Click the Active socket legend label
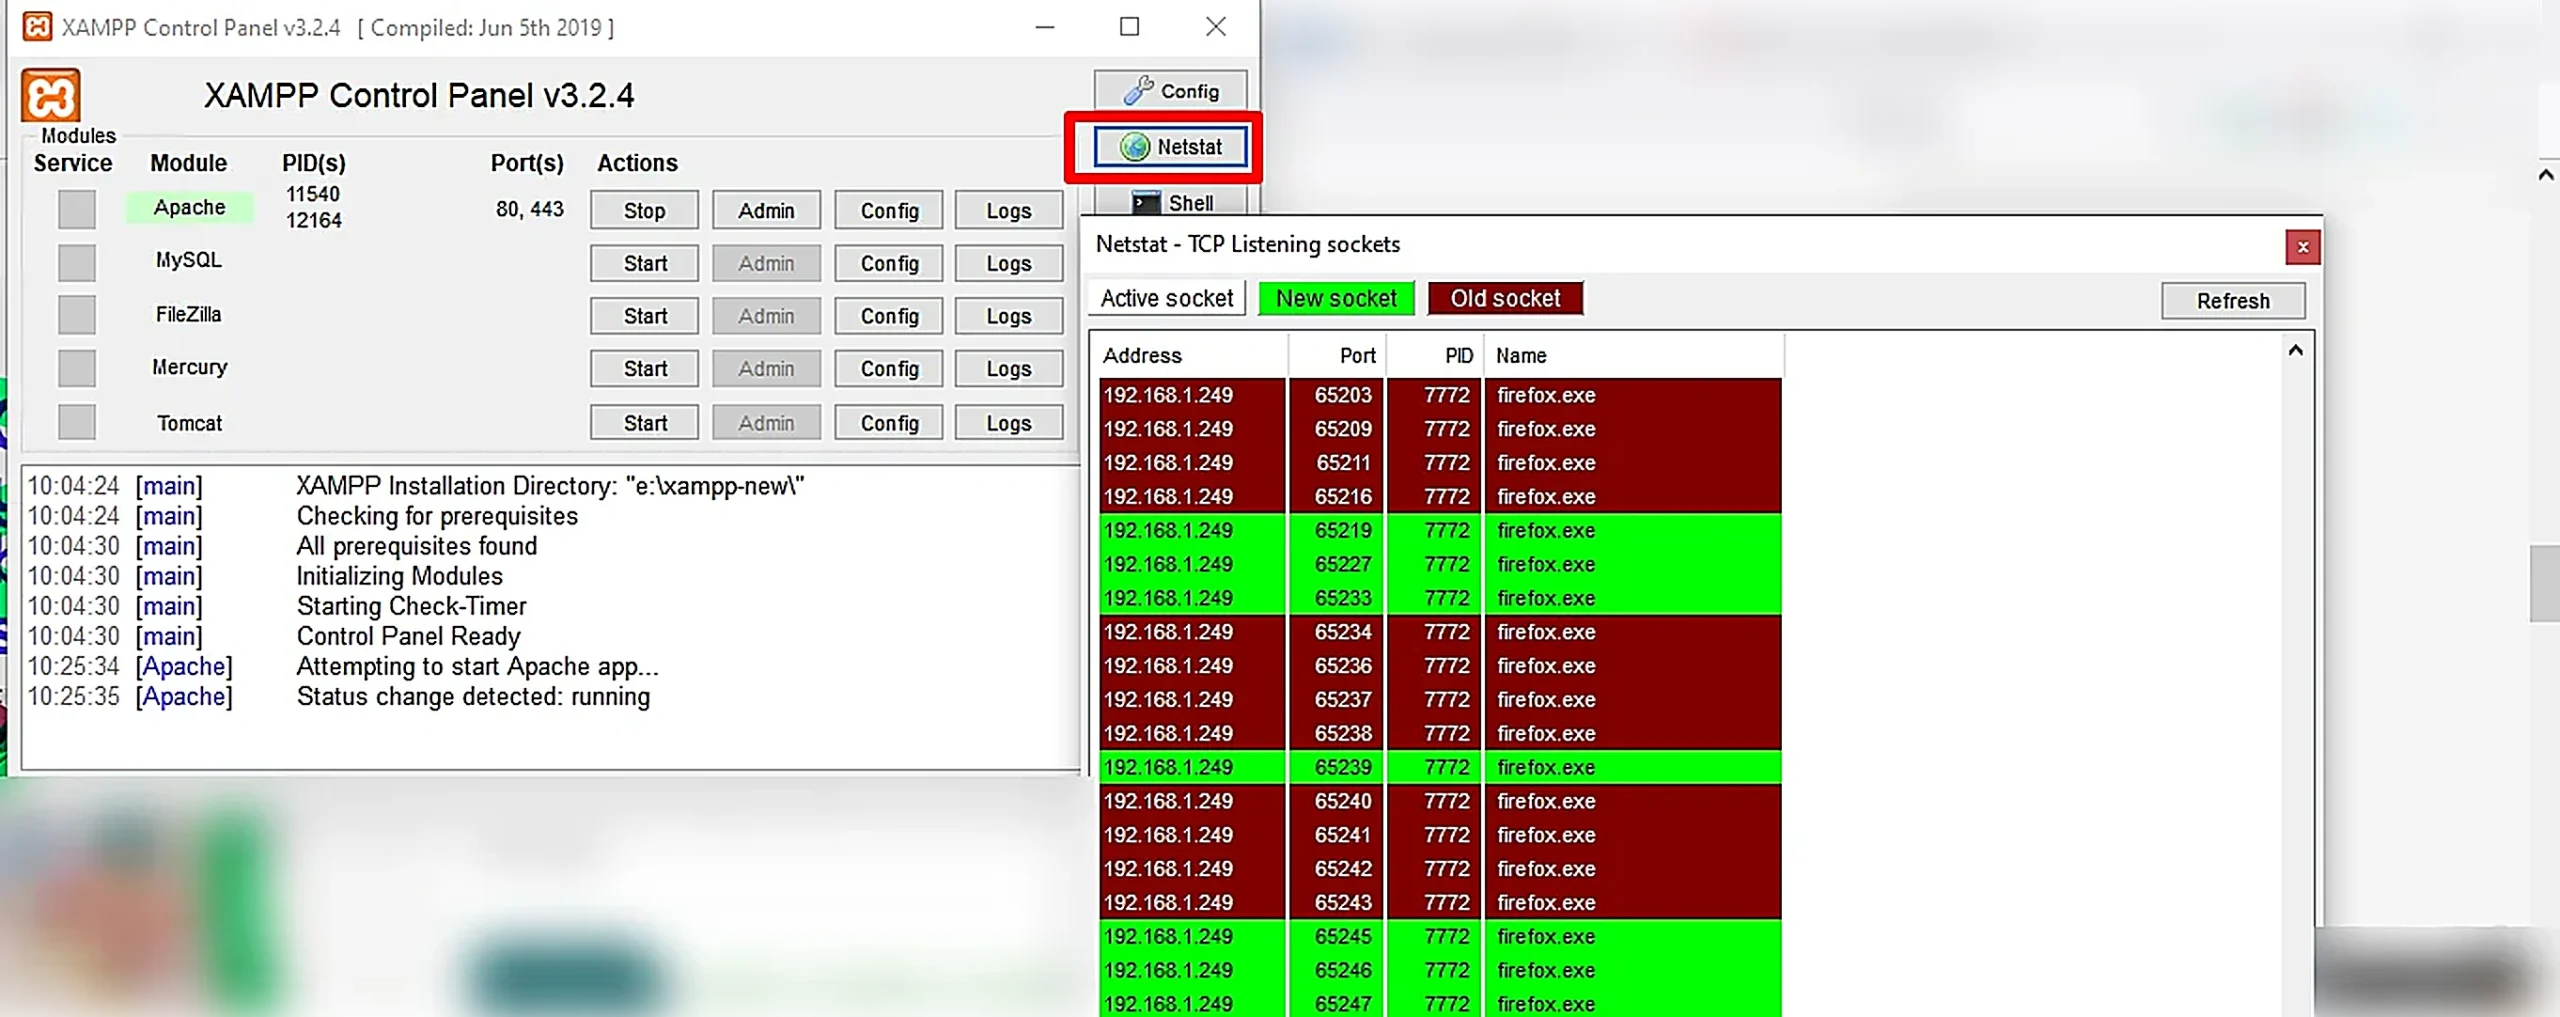Screen dimensions: 2560x1017 click(x=1167, y=298)
